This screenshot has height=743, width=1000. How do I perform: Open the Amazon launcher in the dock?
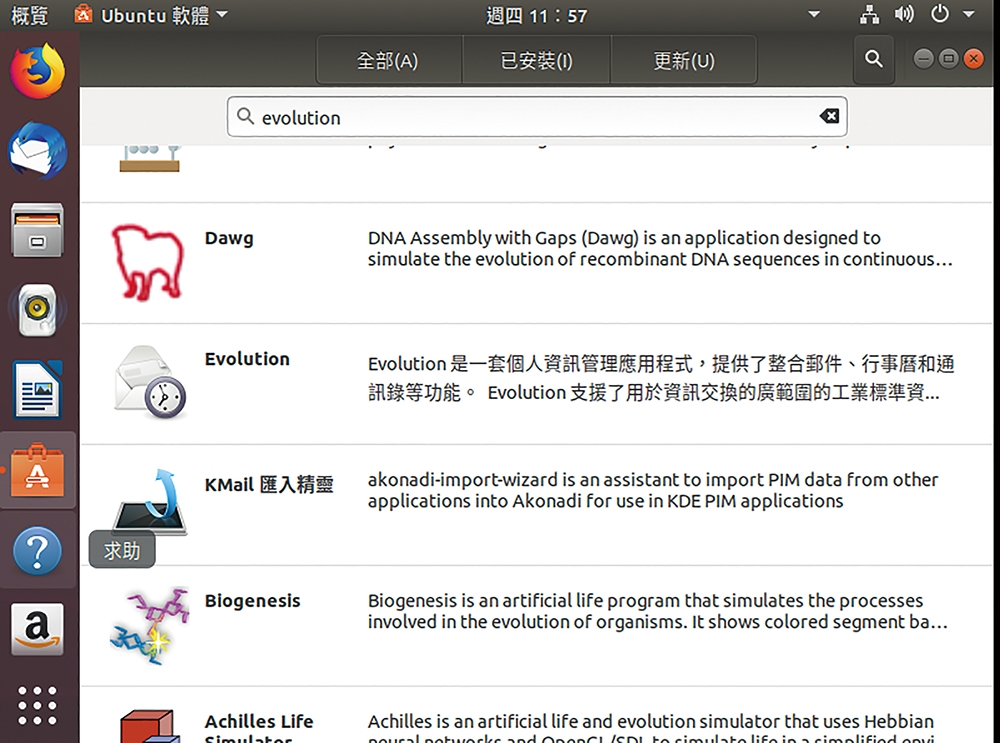click(x=38, y=629)
